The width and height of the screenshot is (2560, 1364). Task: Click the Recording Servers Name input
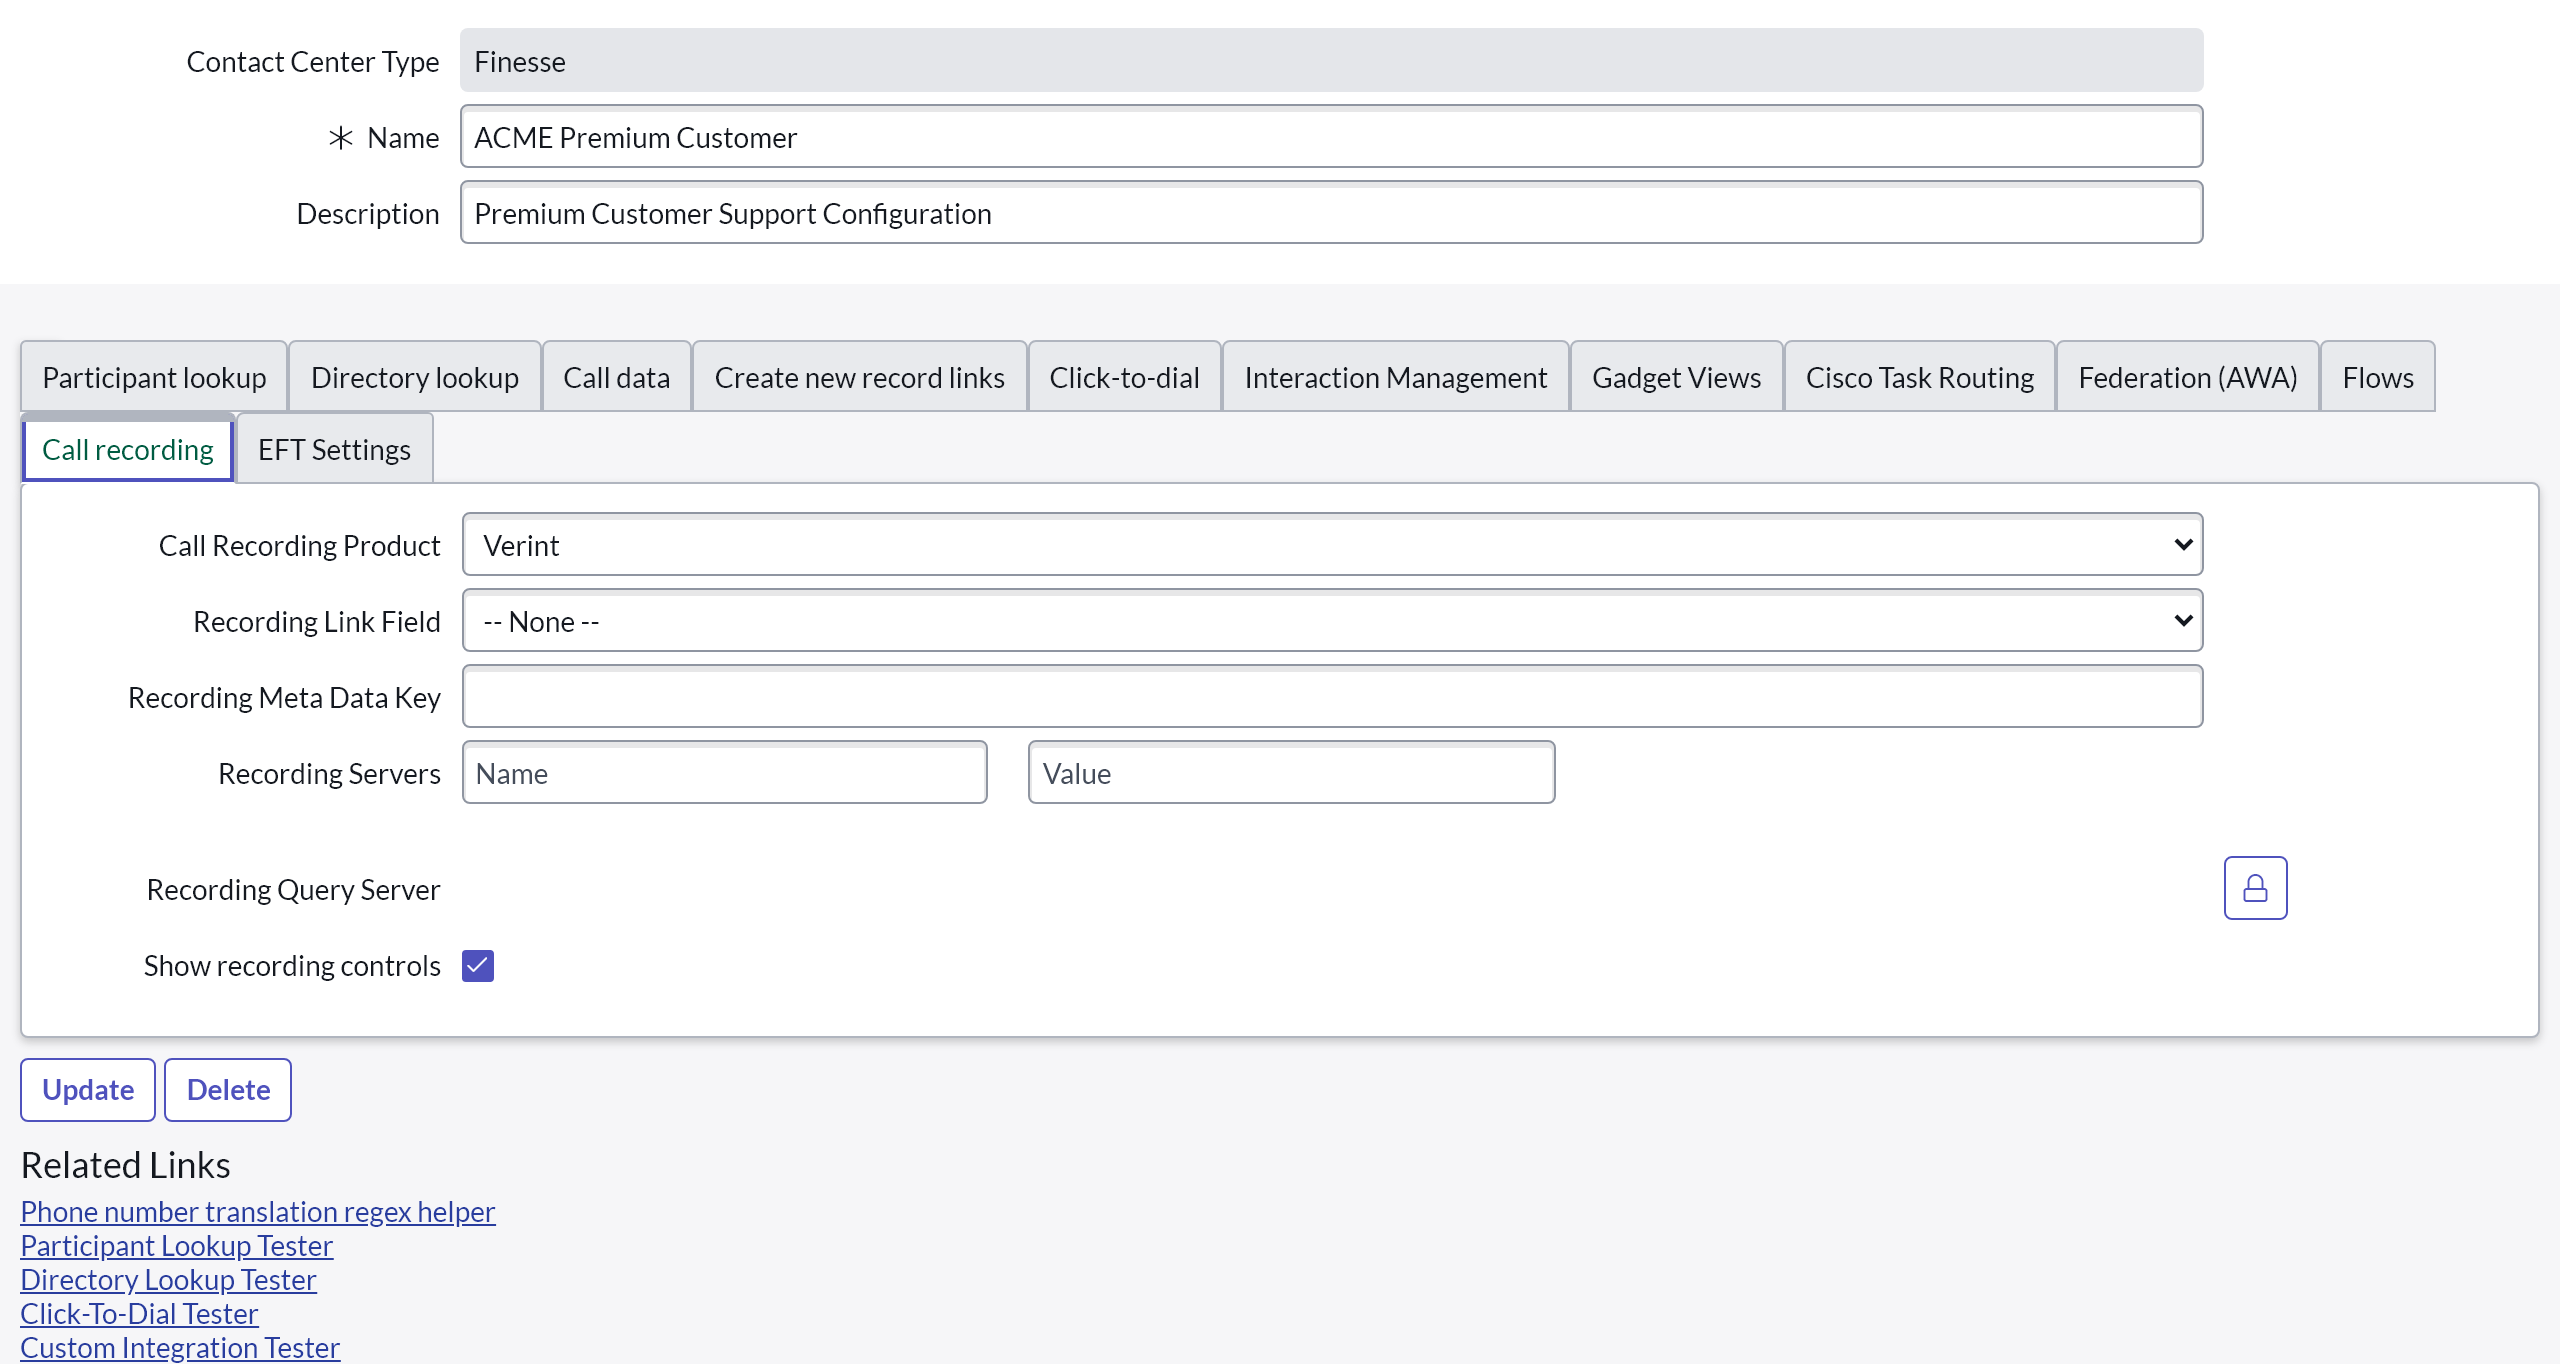click(x=724, y=773)
